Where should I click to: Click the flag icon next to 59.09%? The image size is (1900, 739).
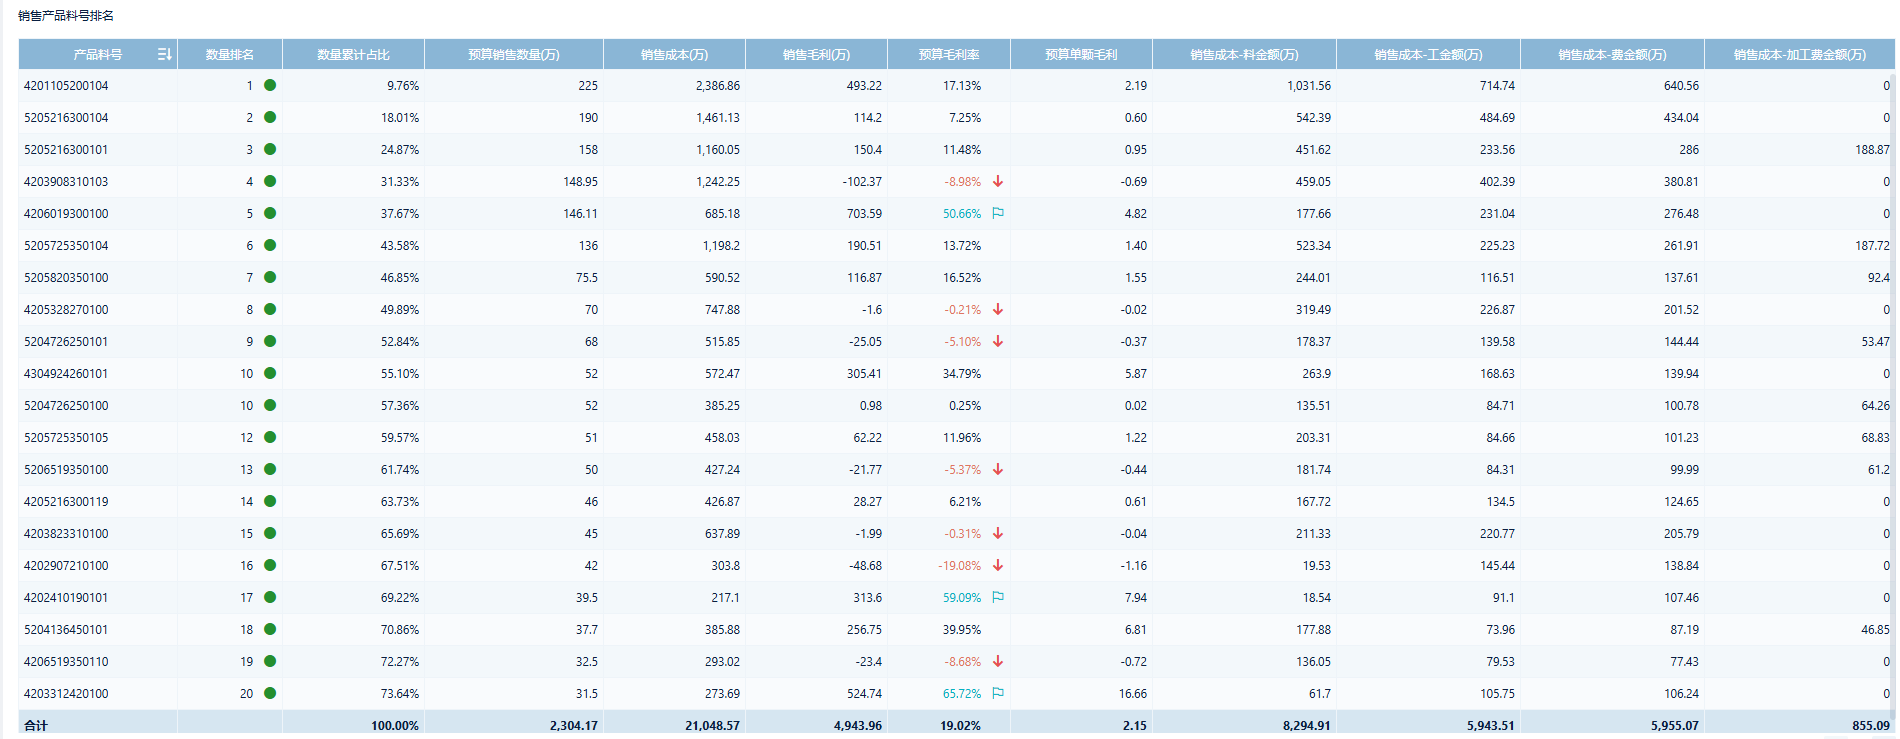coord(998,598)
